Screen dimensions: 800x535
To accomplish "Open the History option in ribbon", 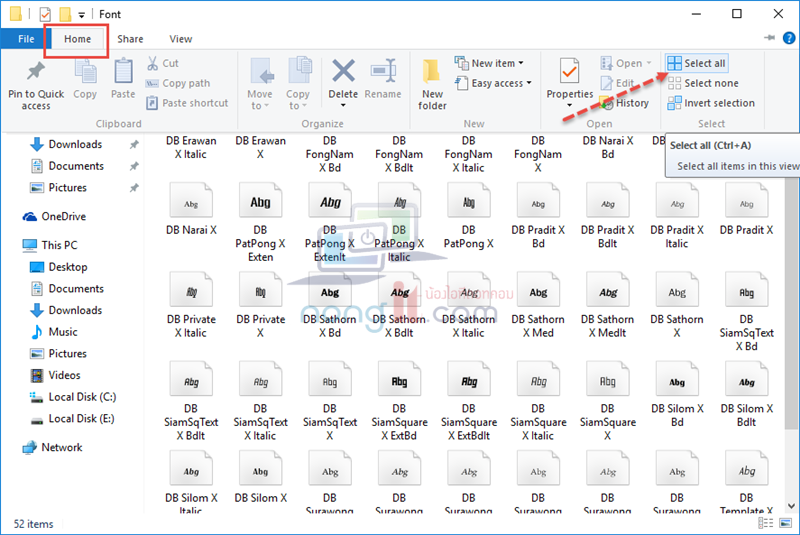I will pos(625,103).
